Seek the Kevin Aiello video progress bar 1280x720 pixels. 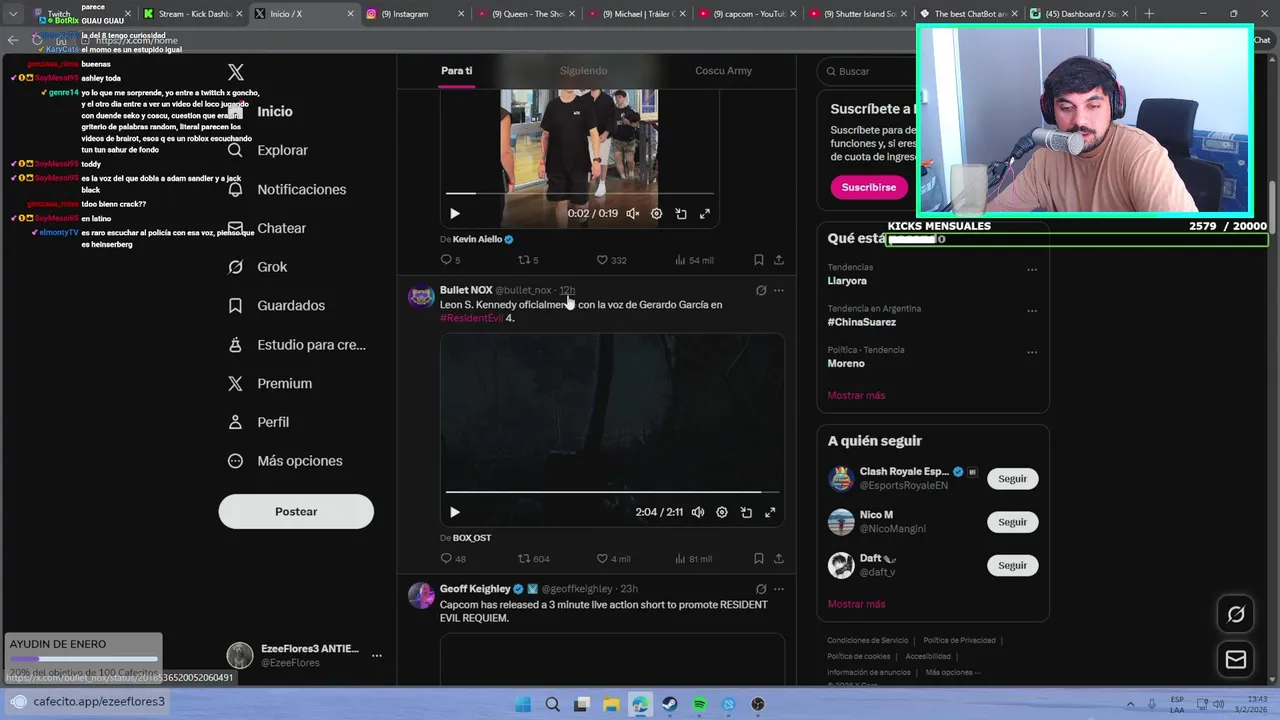click(x=580, y=193)
